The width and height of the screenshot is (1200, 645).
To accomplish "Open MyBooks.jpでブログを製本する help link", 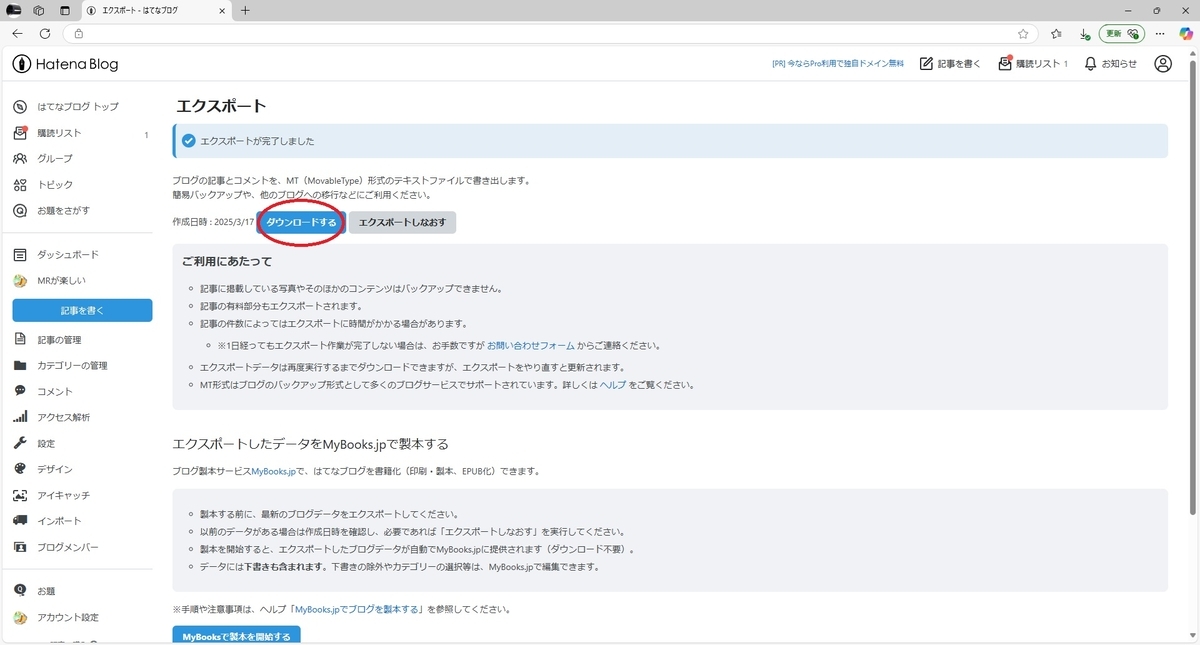I will tap(357, 609).
